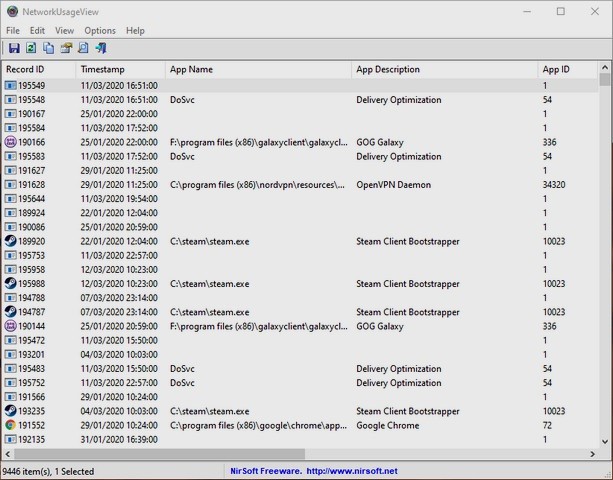This screenshot has width=613, height=480.
Task: Sort by App ID column header
Action: (x=568, y=70)
